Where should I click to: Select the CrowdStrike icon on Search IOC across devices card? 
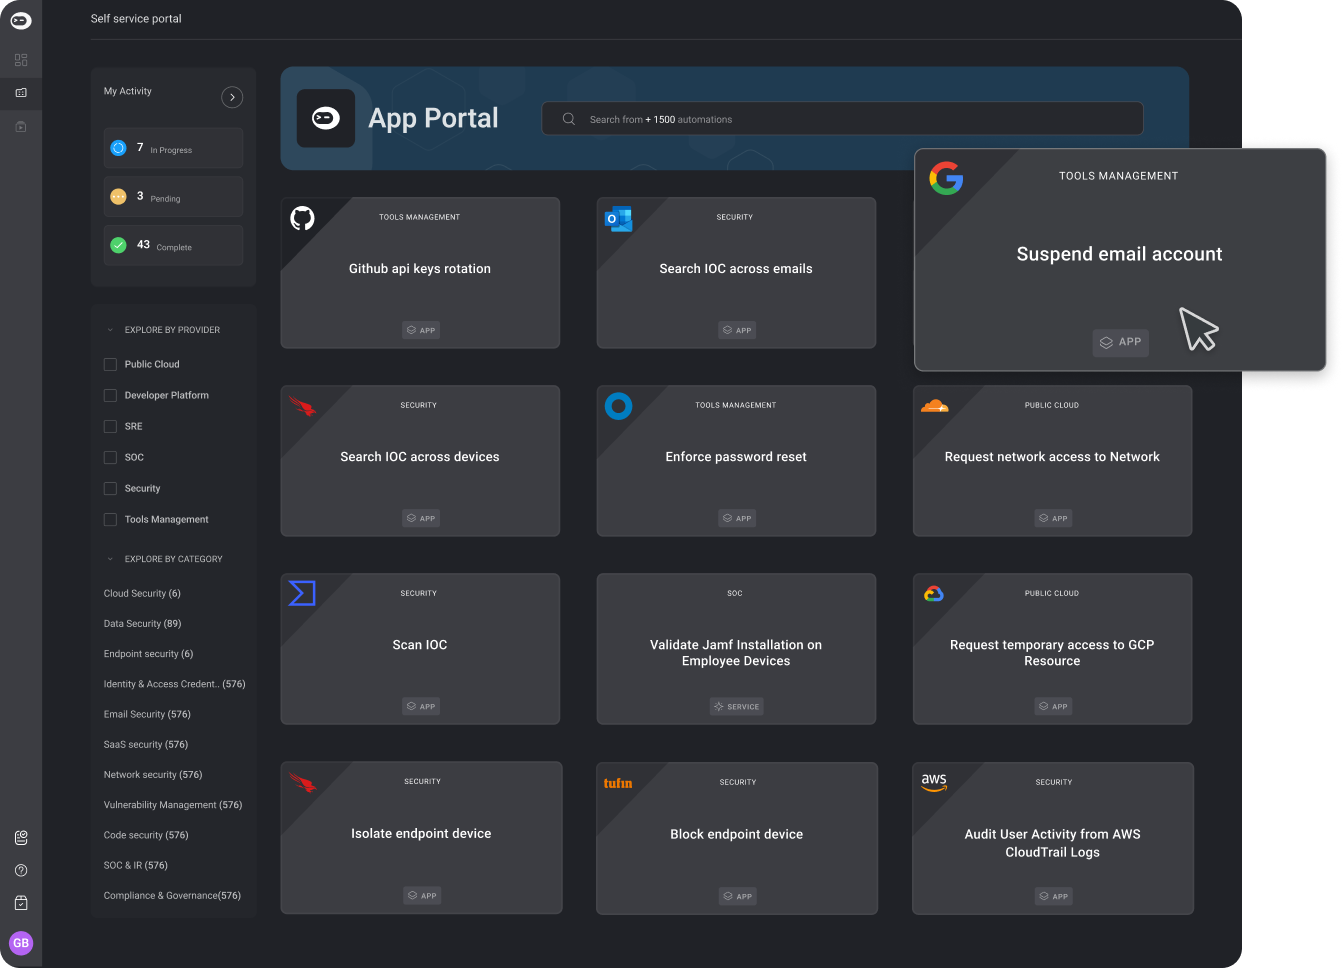tap(302, 404)
